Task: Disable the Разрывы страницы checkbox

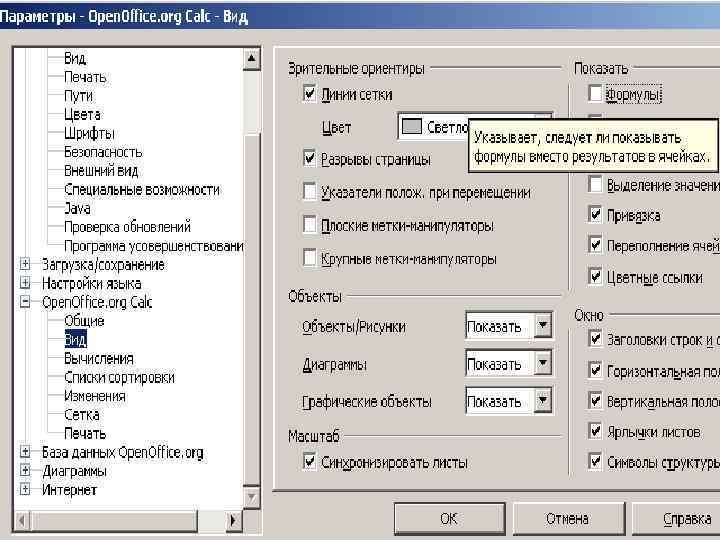Action: tap(310, 158)
